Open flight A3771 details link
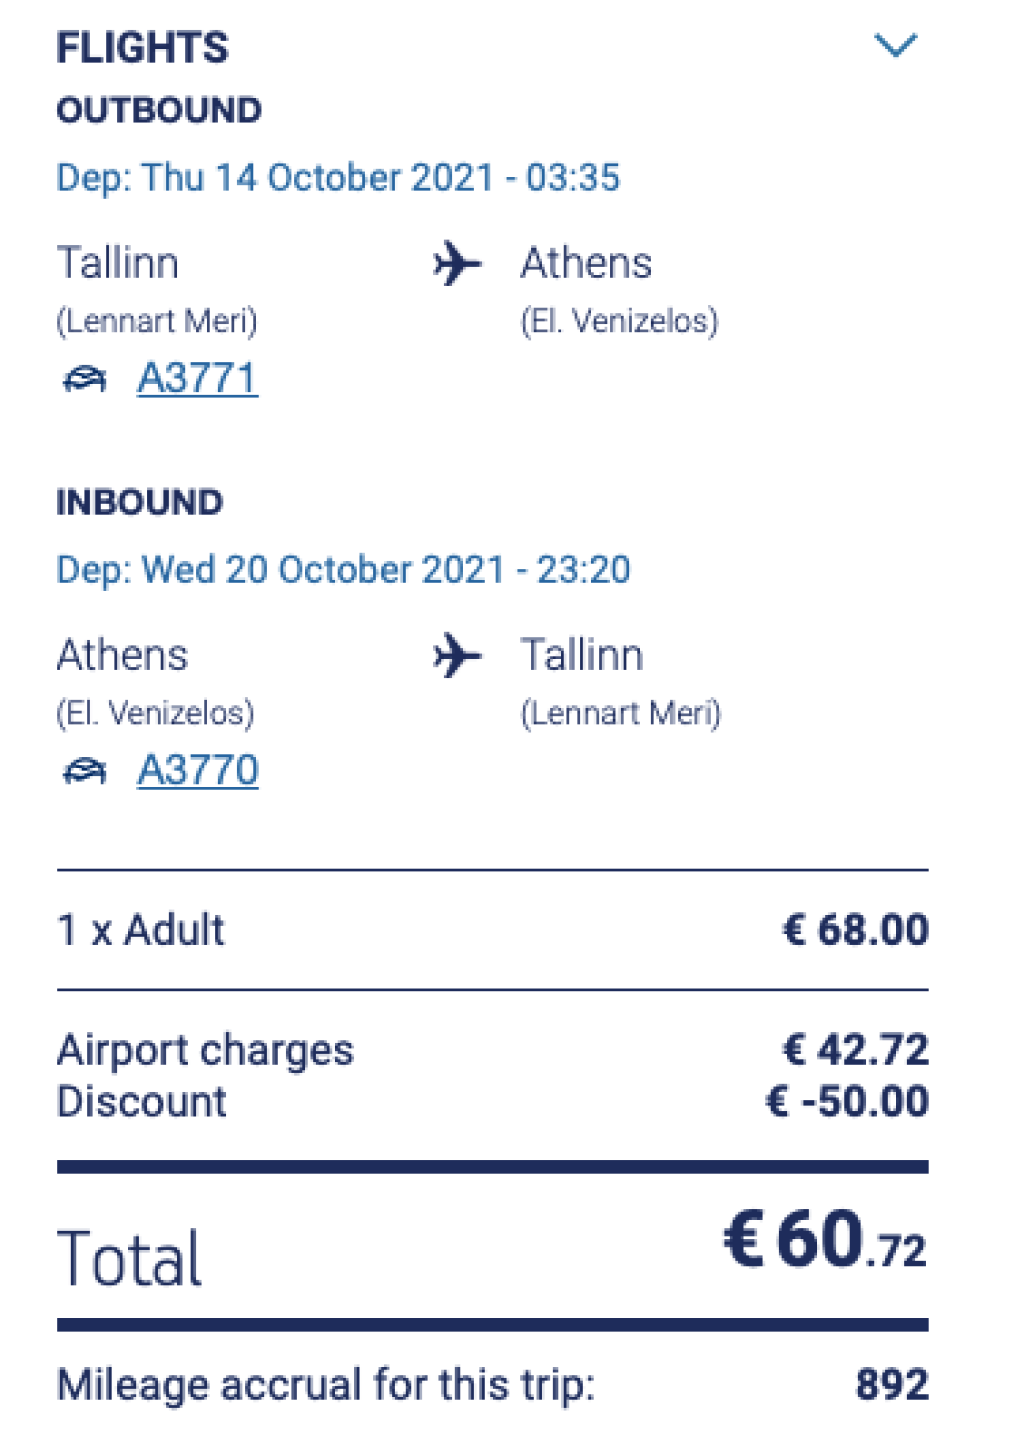The image size is (1024, 1446). [x=197, y=378]
